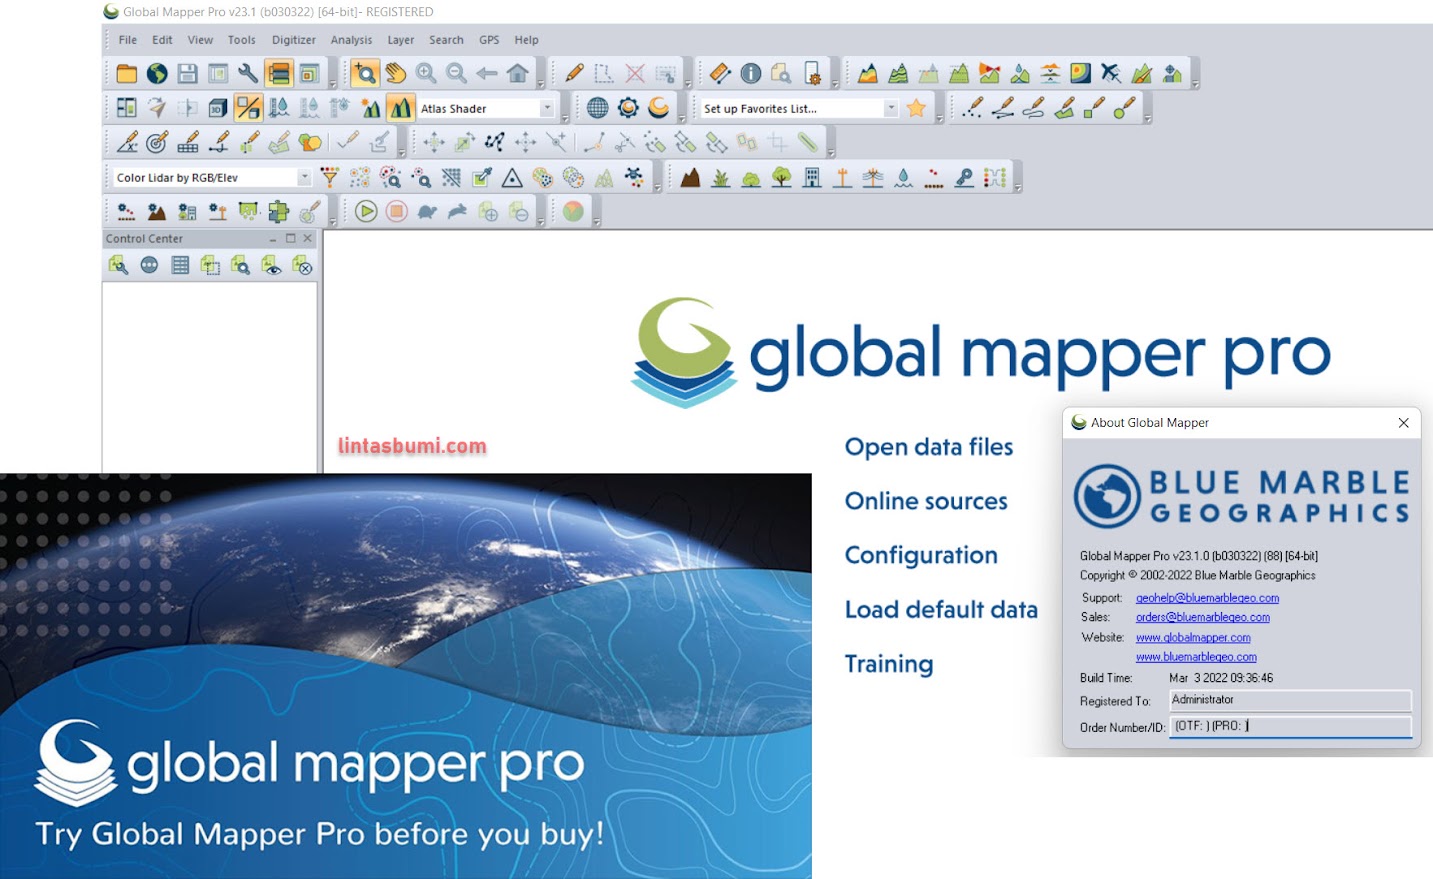Click the Registered To Administrator field
Image resolution: width=1433 pixels, height=879 pixels.
click(x=1290, y=700)
